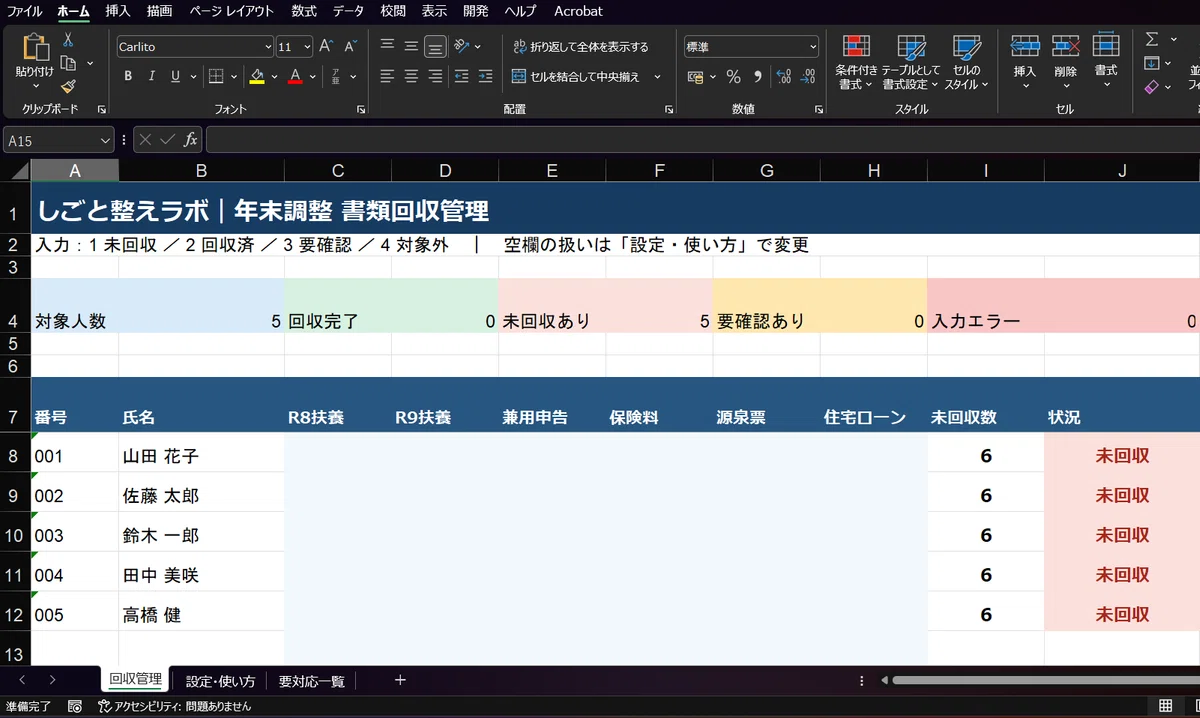
Task: Open the font size 11 dropdown
Action: (307, 47)
